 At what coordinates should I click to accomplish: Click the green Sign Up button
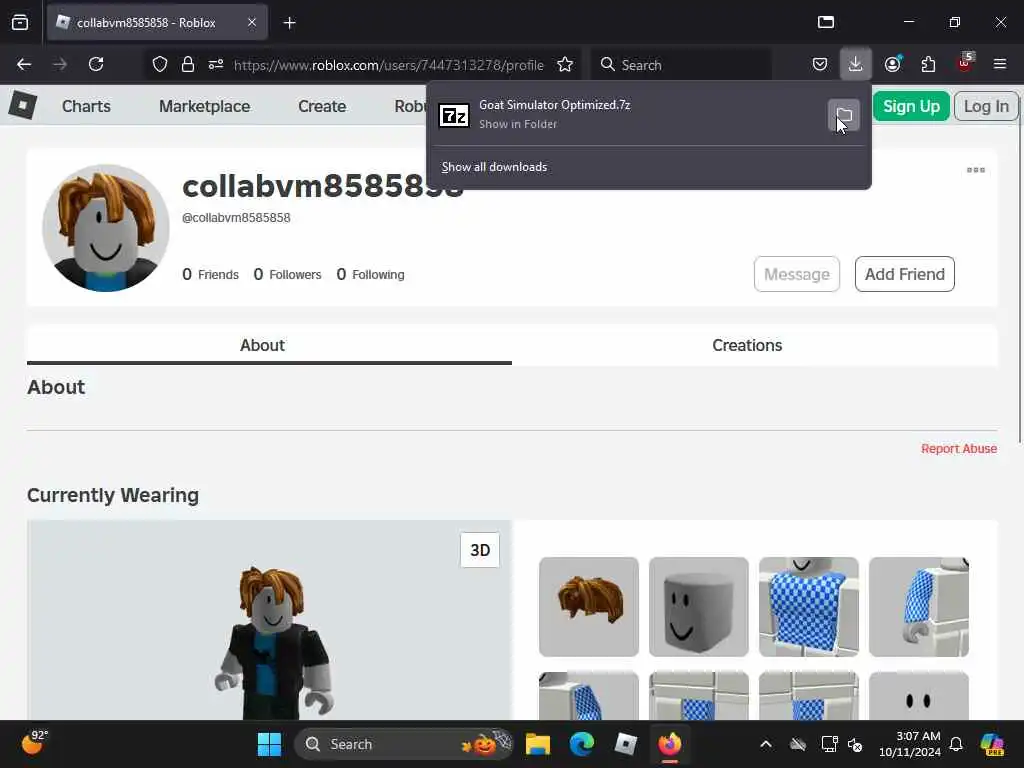(x=911, y=106)
